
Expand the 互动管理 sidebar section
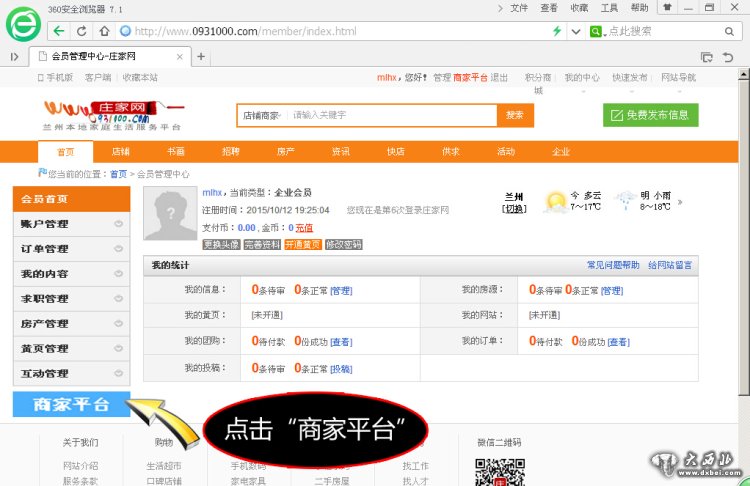coord(71,374)
